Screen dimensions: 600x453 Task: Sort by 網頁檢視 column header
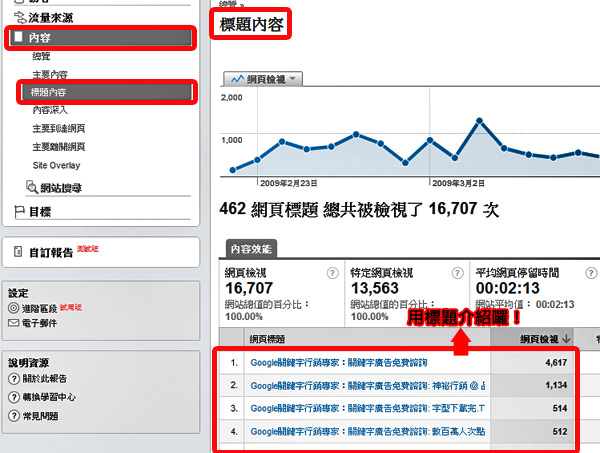tap(539, 339)
